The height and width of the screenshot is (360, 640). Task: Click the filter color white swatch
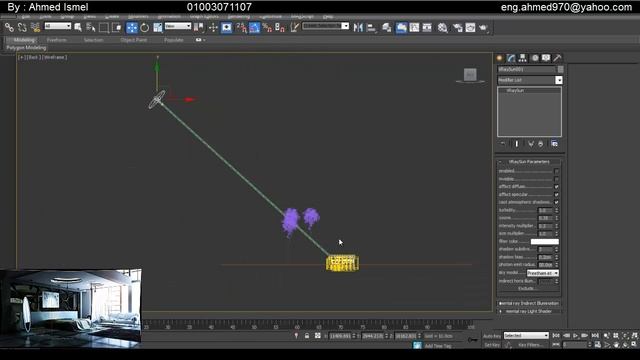[x=544, y=241]
